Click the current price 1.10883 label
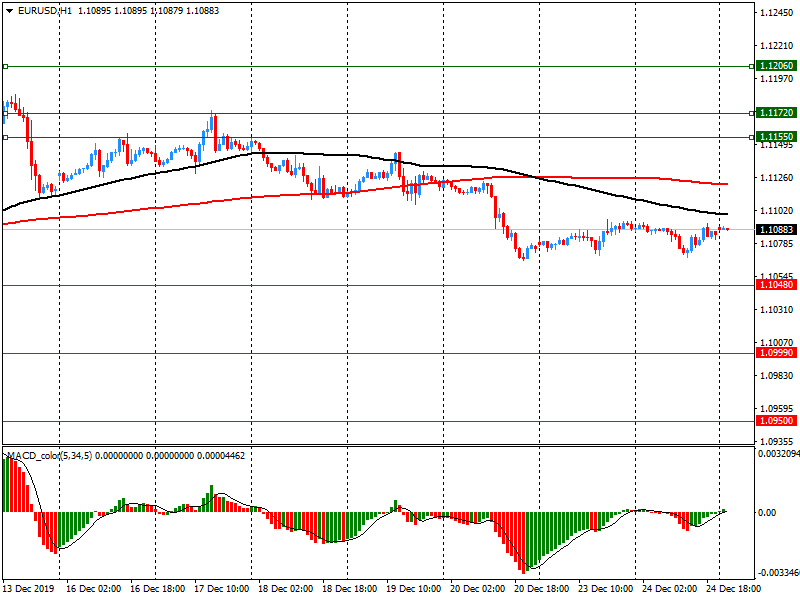 pyautogui.click(x=775, y=229)
